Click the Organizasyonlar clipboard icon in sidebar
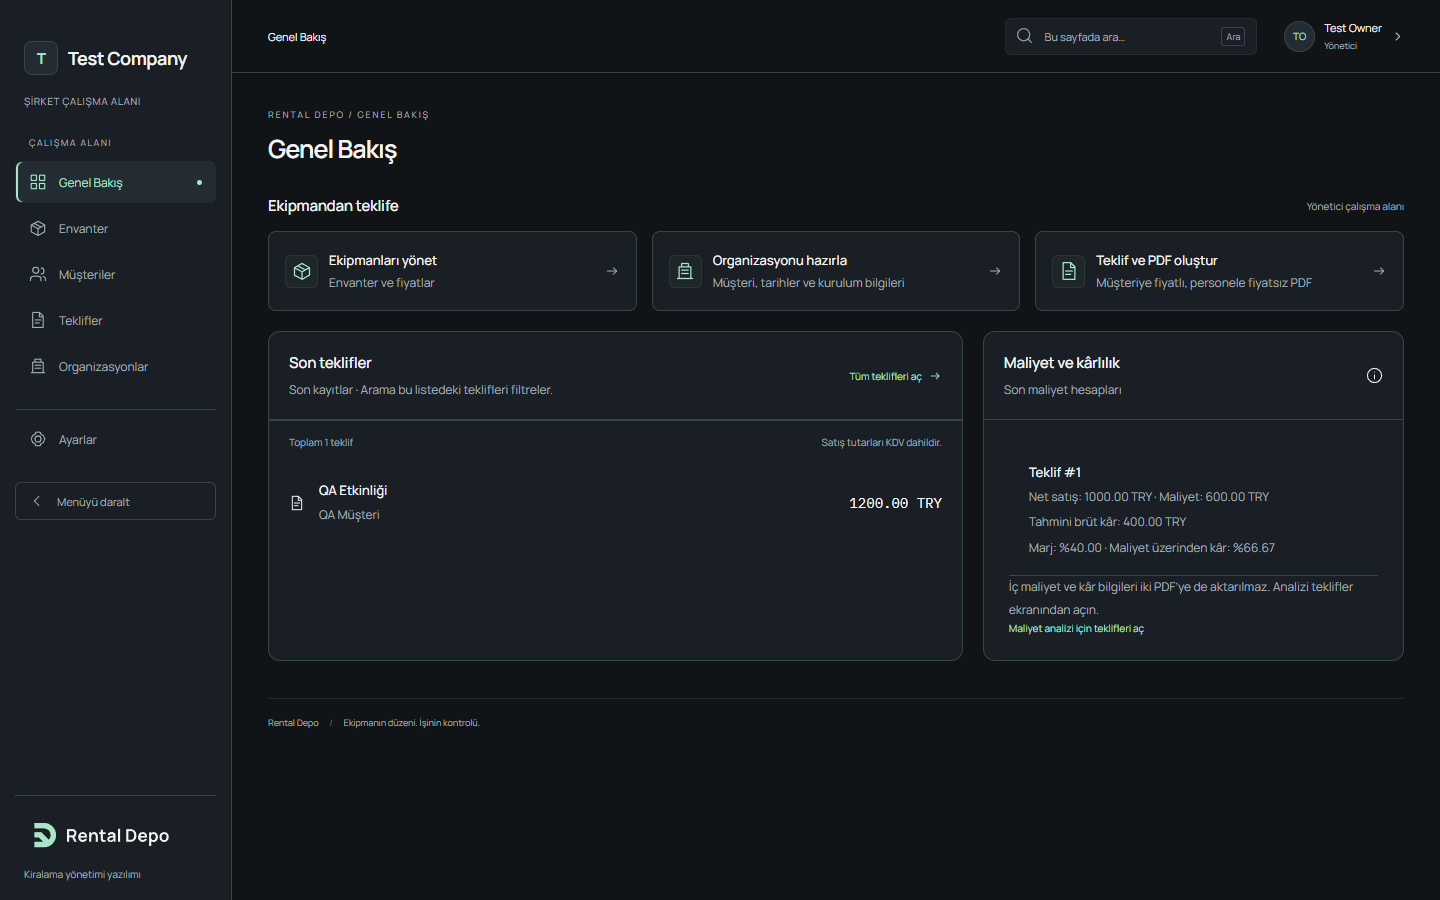Viewport: 1440px width, 900px height. coord(38,366)
